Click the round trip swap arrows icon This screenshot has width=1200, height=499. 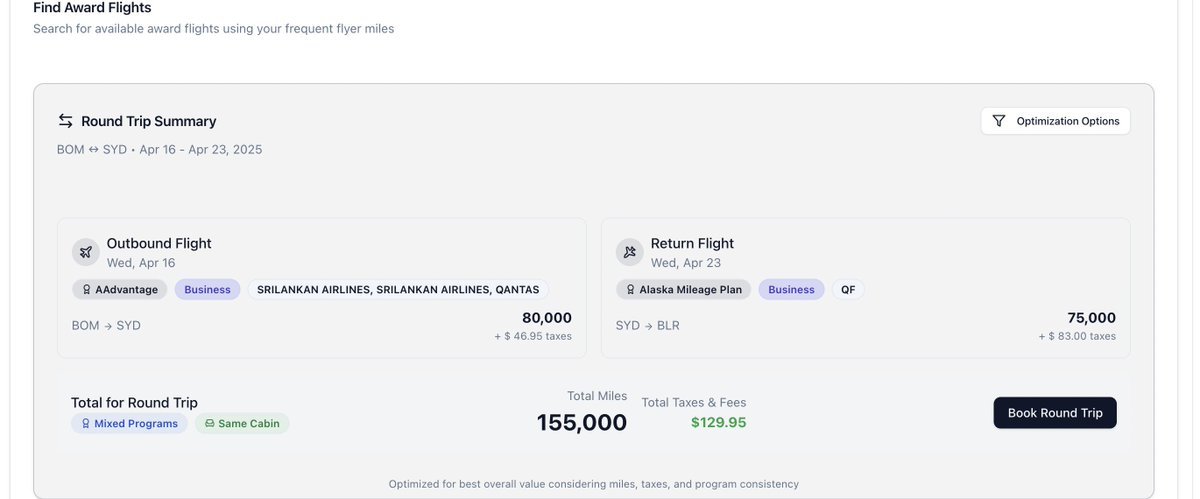[x=66, y=121]
